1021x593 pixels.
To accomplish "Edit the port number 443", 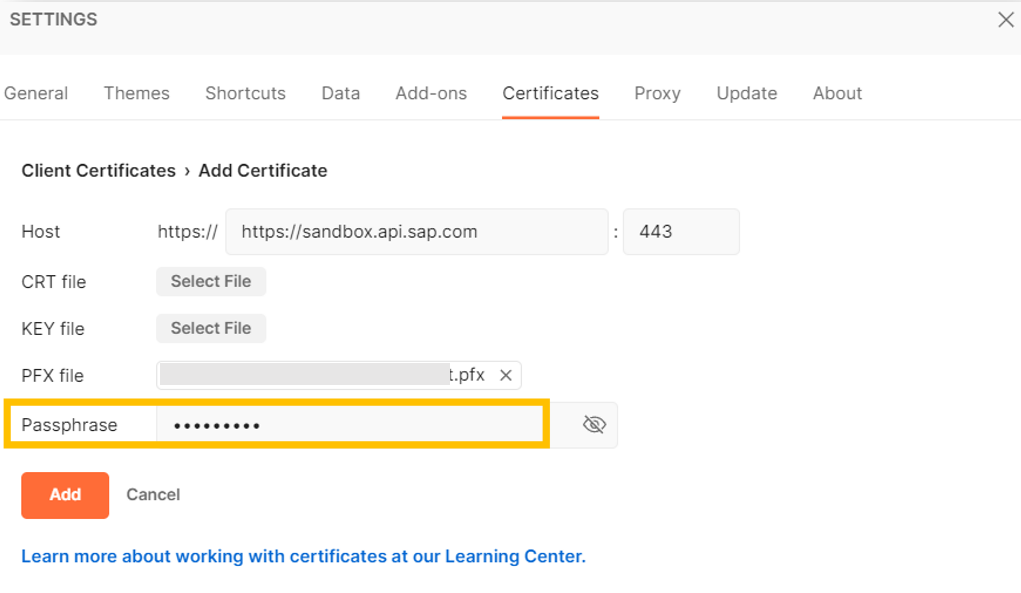I will coord(681,231).
